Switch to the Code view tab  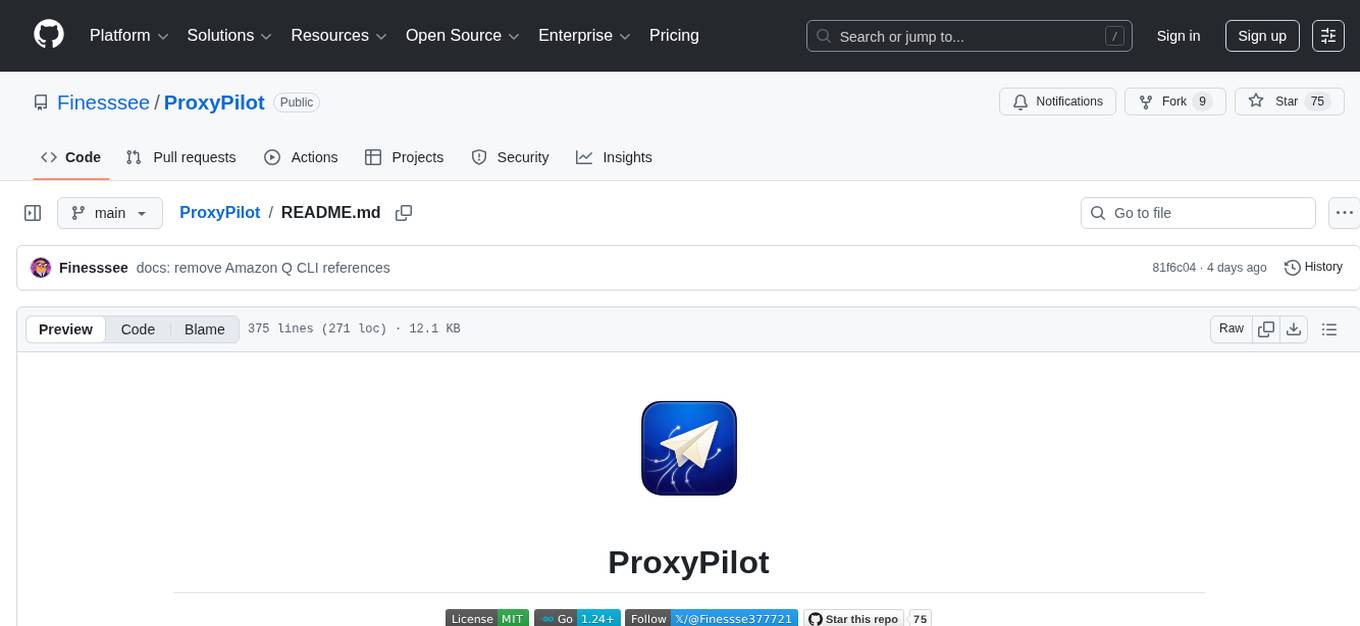pos(137,329)
